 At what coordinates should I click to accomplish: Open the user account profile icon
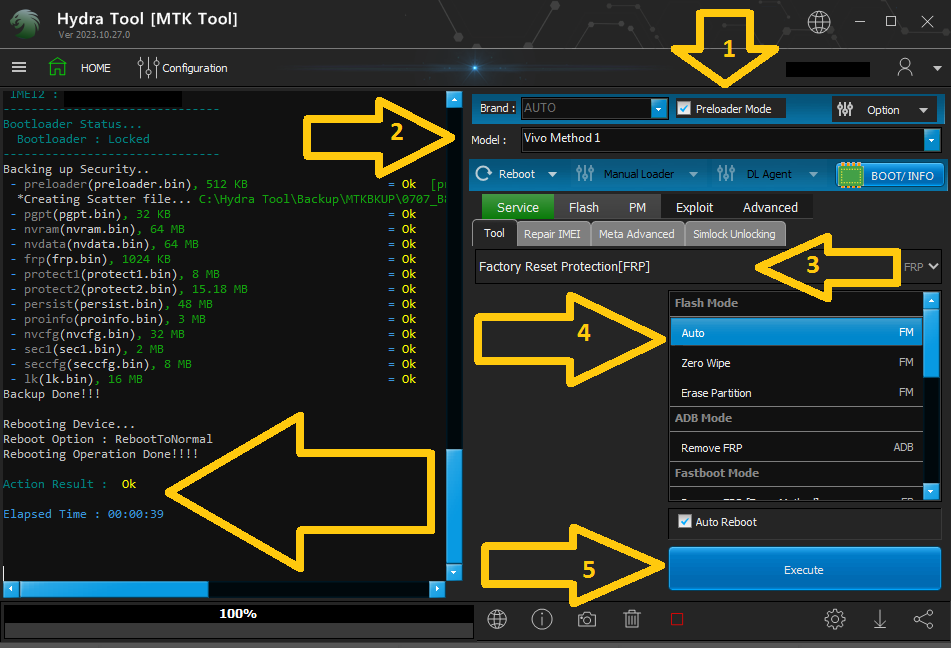pos(905,67)
